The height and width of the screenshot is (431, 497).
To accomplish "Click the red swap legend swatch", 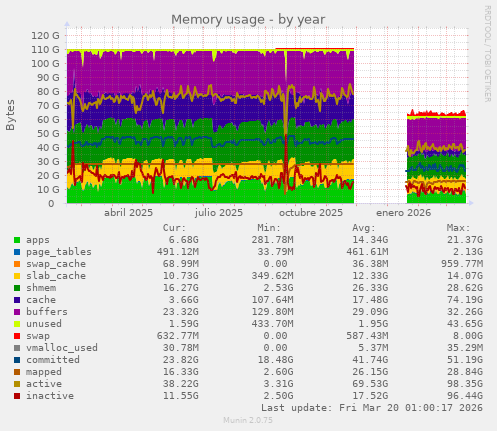I will [x=17, y=336].
